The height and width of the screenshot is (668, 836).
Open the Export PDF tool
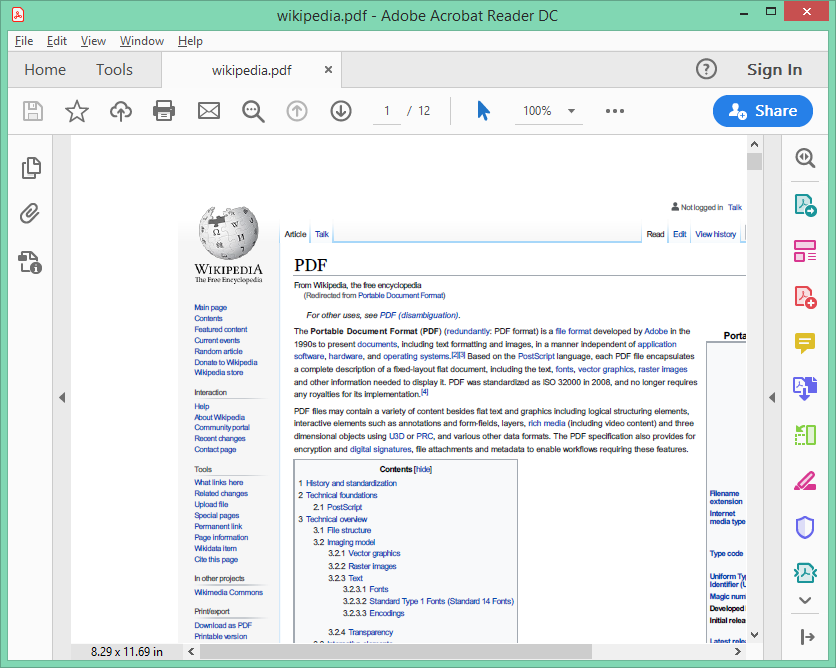(x=805, y=205)
